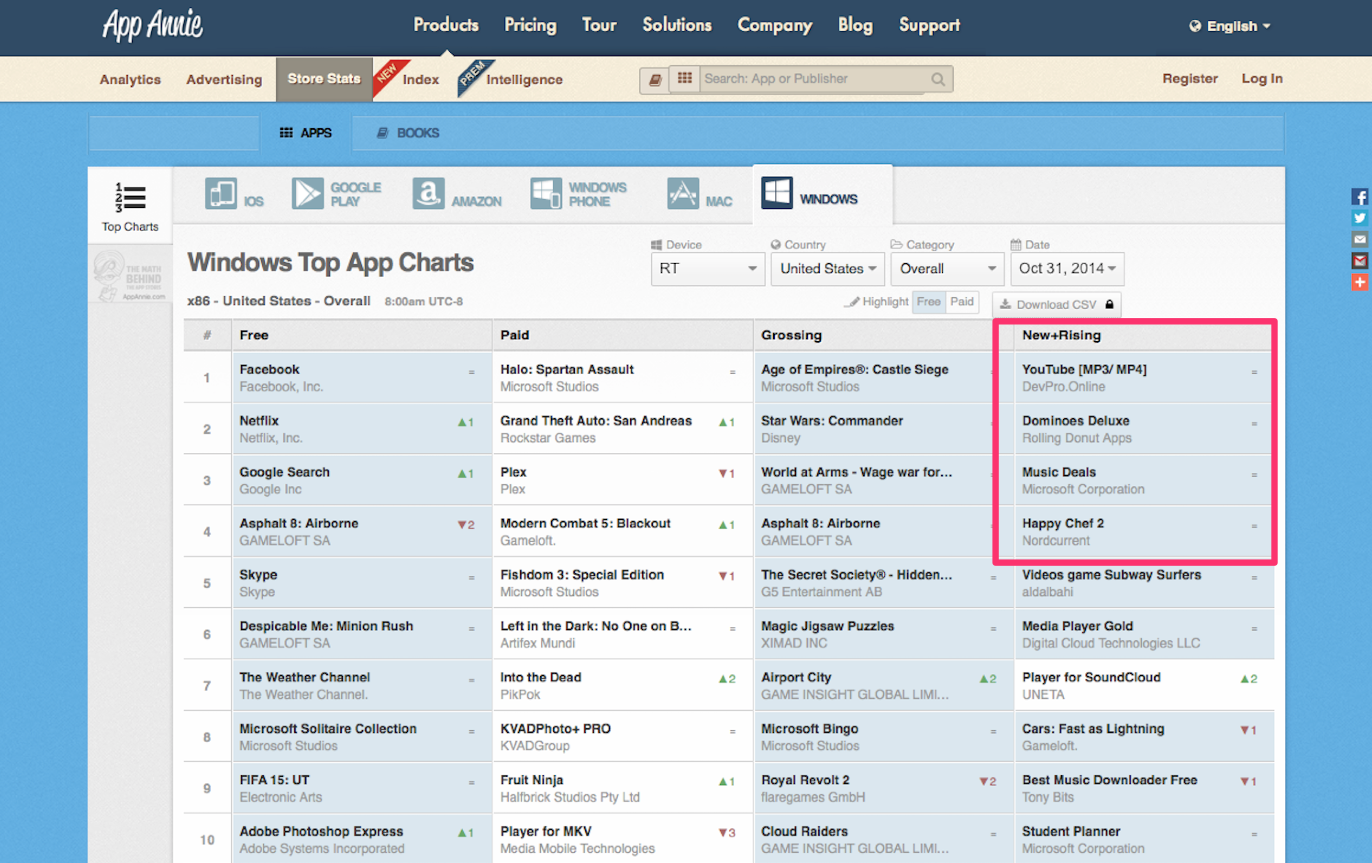Go to the Blog page
Screen dimensions: 1372x863
pos(855,25)
